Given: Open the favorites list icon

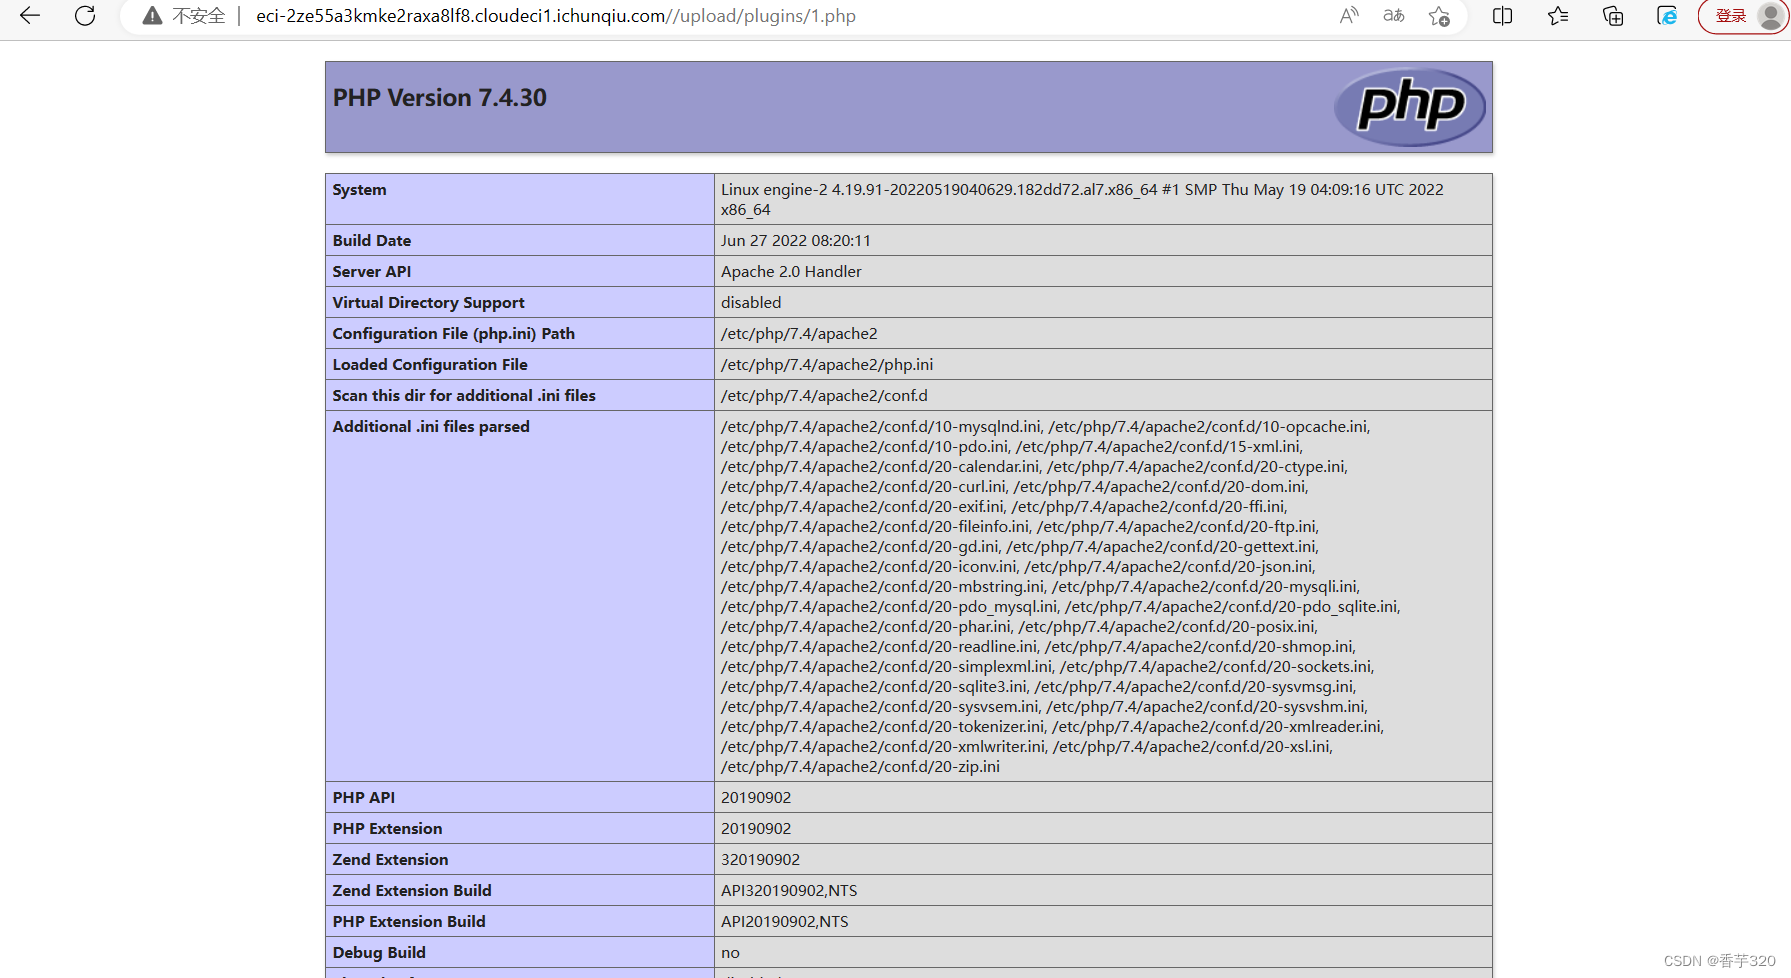Looking at the screenshot, I should point(1558,16).
